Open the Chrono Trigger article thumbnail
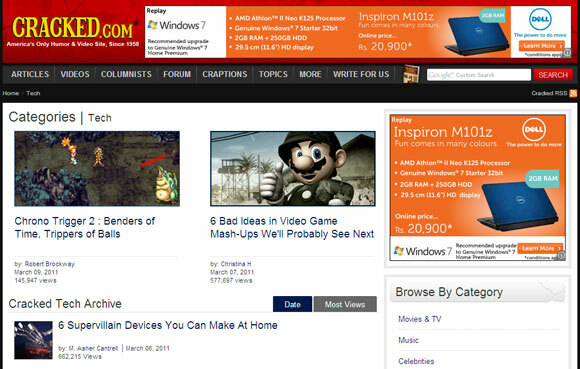Screen dimensions: 580x369 (97, 168)
